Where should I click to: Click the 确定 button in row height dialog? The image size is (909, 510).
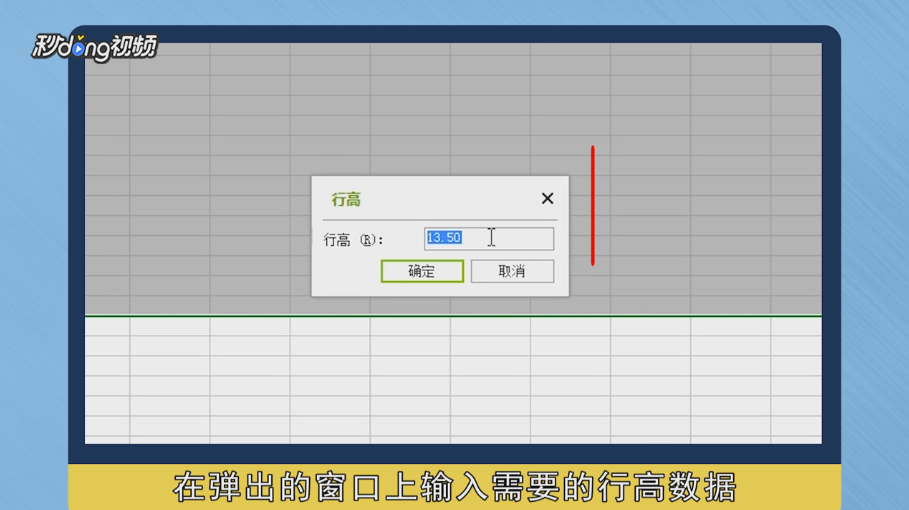point(422,271)
